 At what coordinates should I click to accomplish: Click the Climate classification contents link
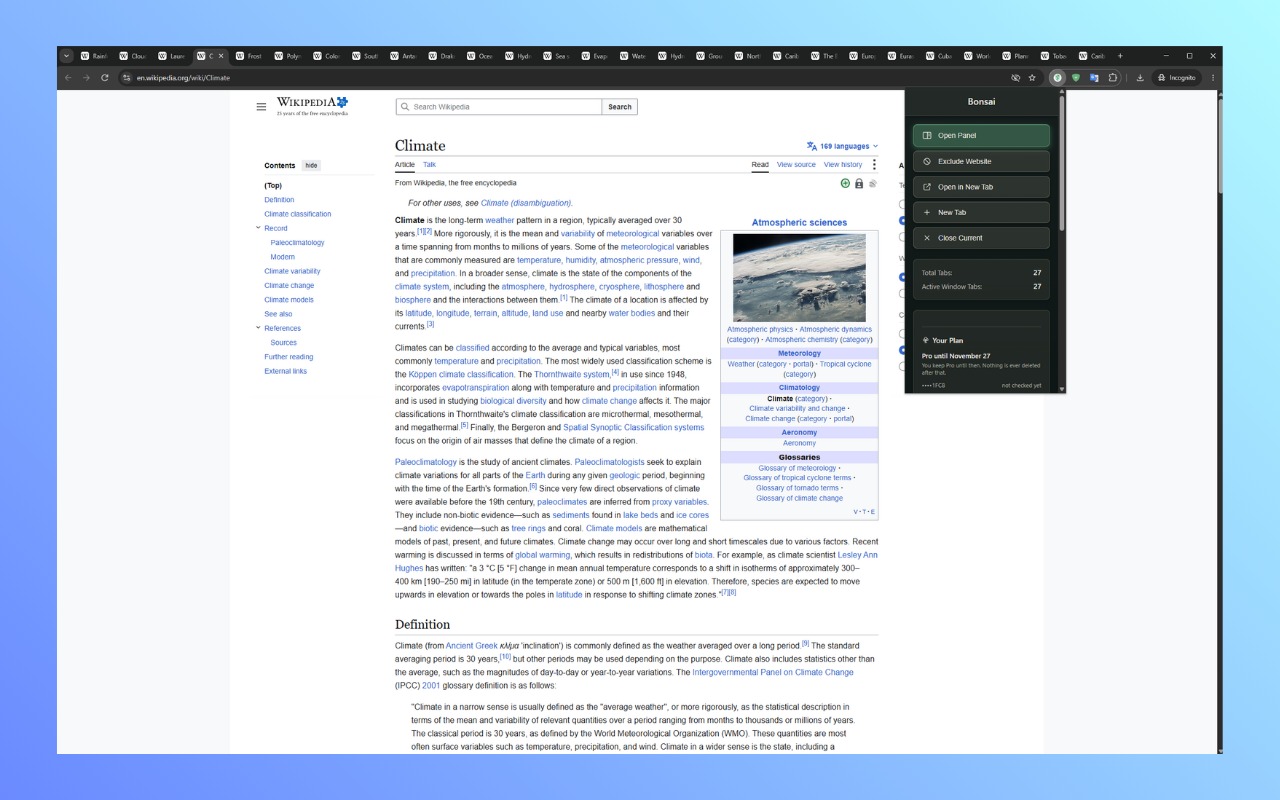(297, 214)
